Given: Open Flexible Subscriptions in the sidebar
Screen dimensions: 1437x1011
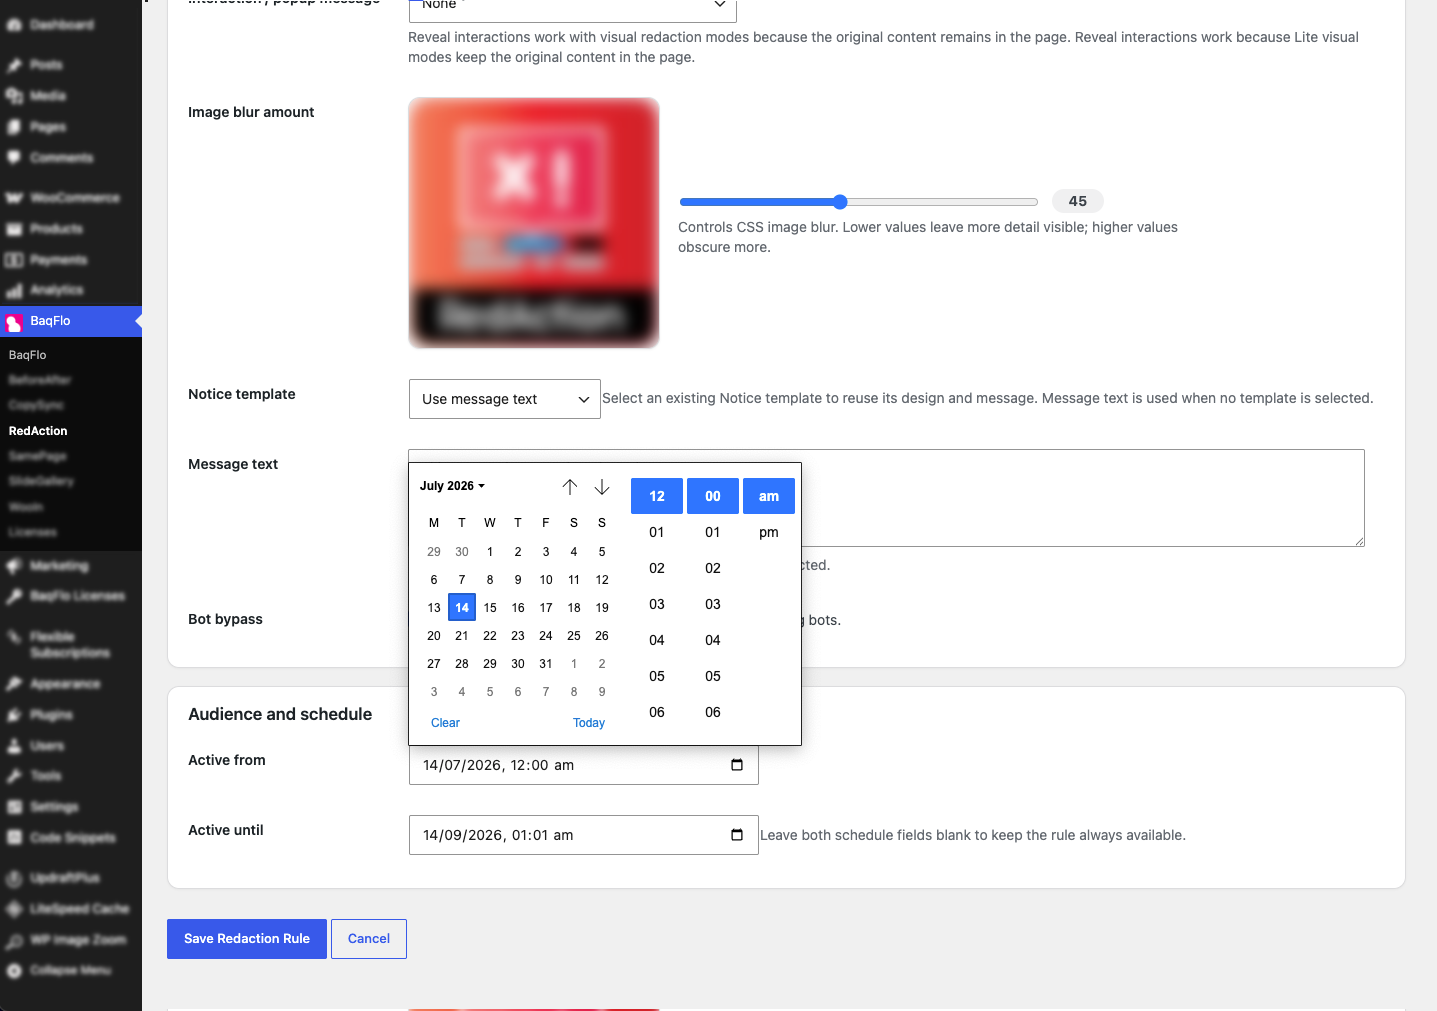Looking at the screenshot, I should click(69, 645).
